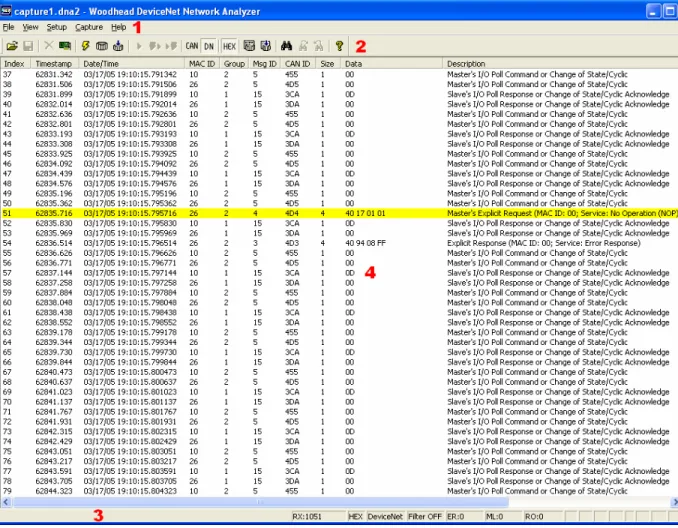Image resolution: width=678 pixels, height=528 pixels.
Task: Click the MAC ID column header
Action: 202,64
